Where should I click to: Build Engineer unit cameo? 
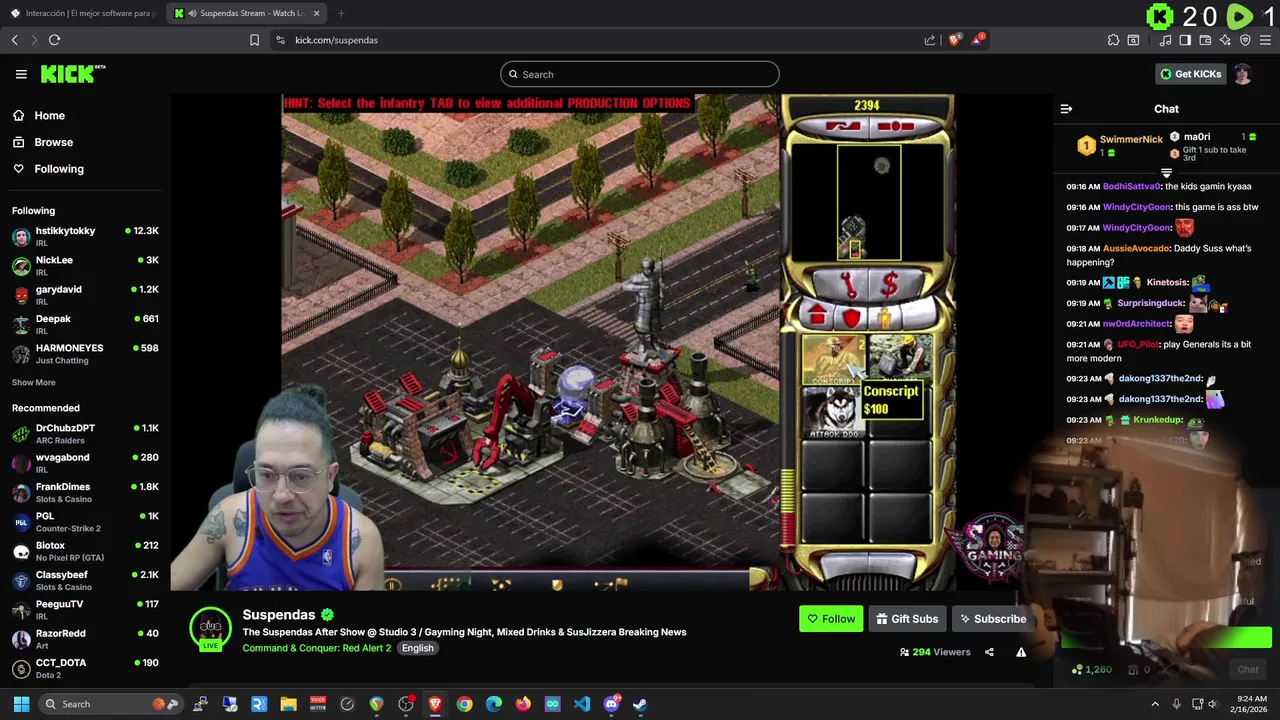click(x=900, y=358)
